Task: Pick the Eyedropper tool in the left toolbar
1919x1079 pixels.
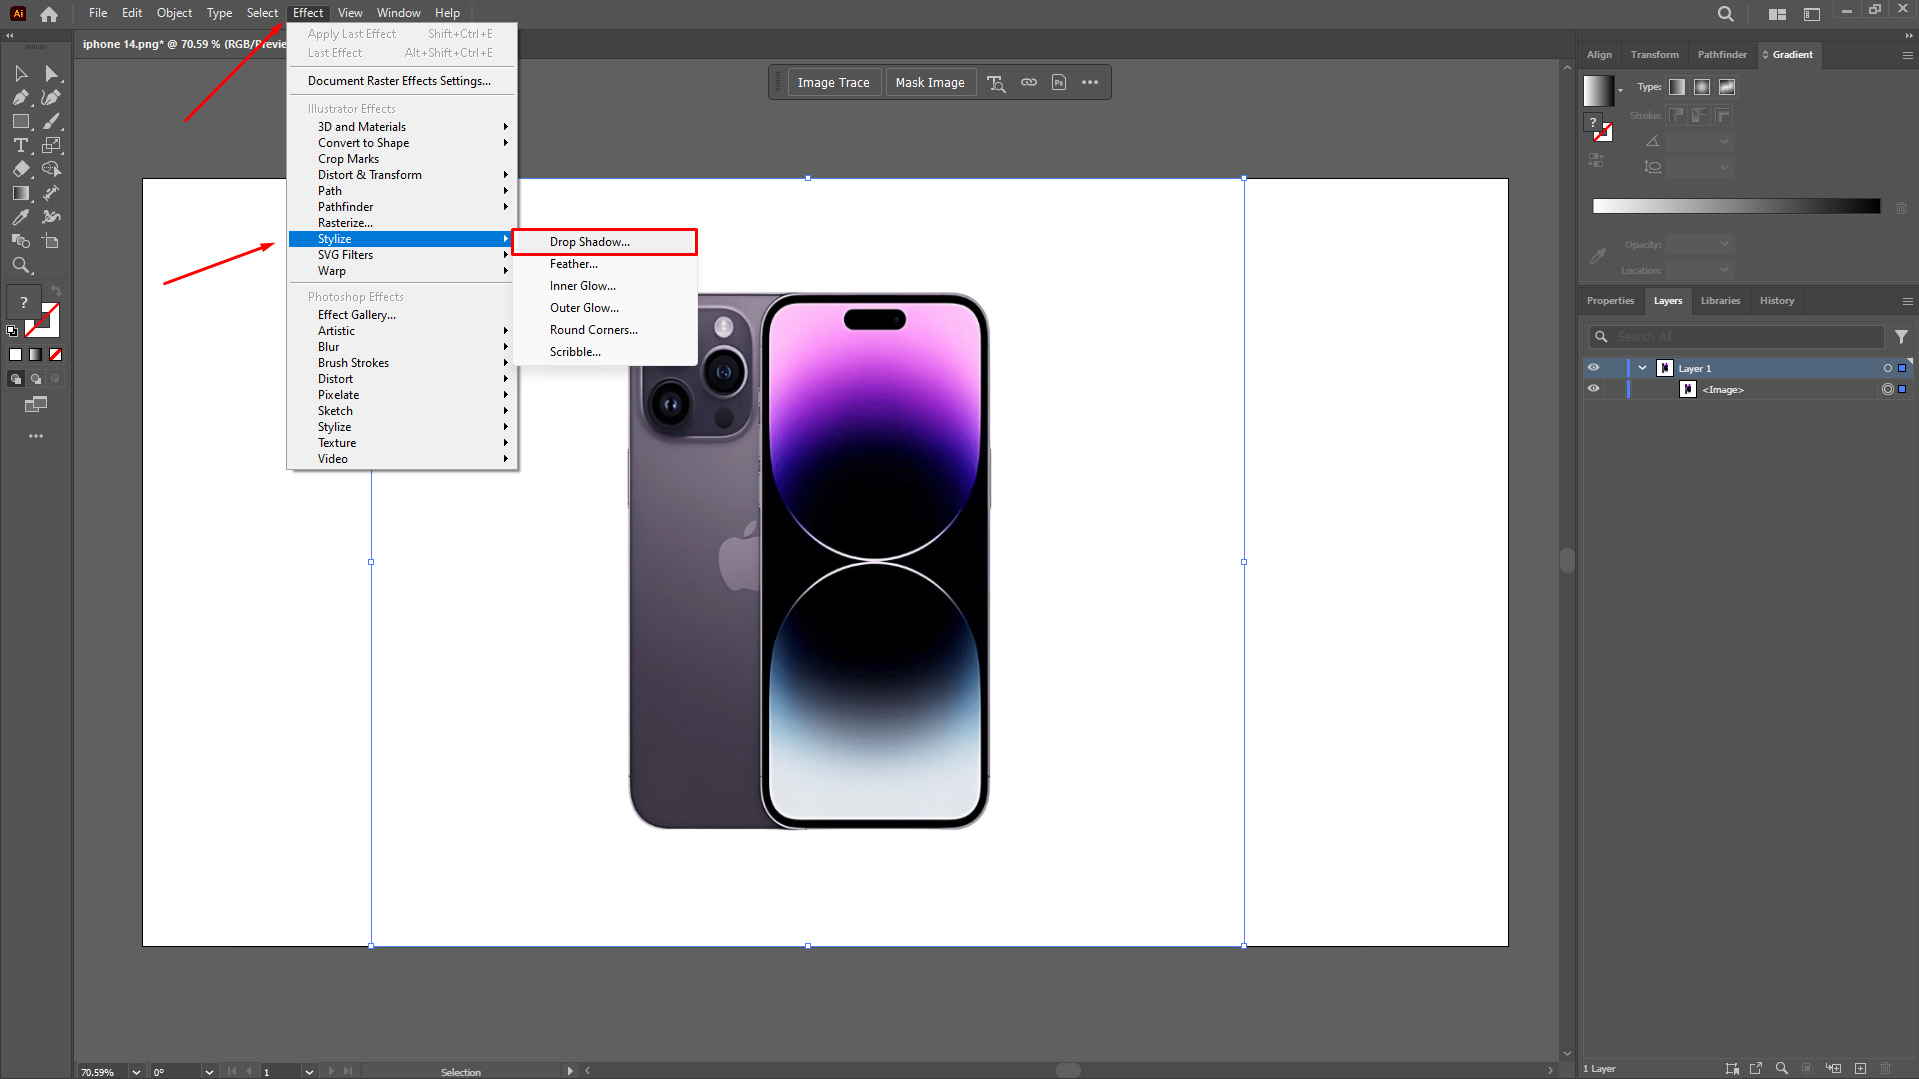Action: 20,217
